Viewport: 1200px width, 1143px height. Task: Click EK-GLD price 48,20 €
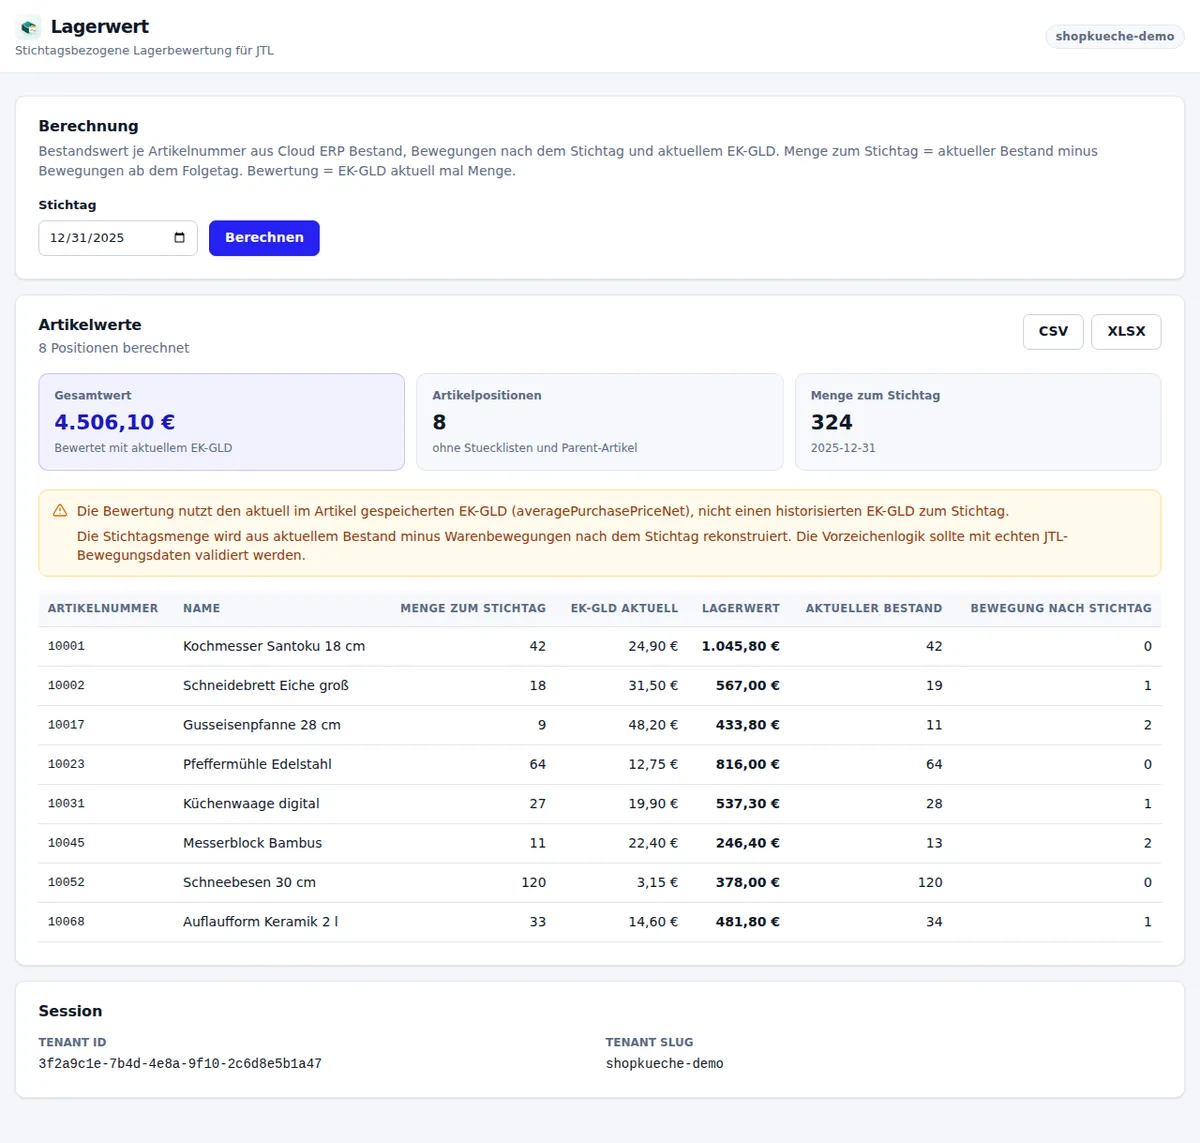[653, 725]
